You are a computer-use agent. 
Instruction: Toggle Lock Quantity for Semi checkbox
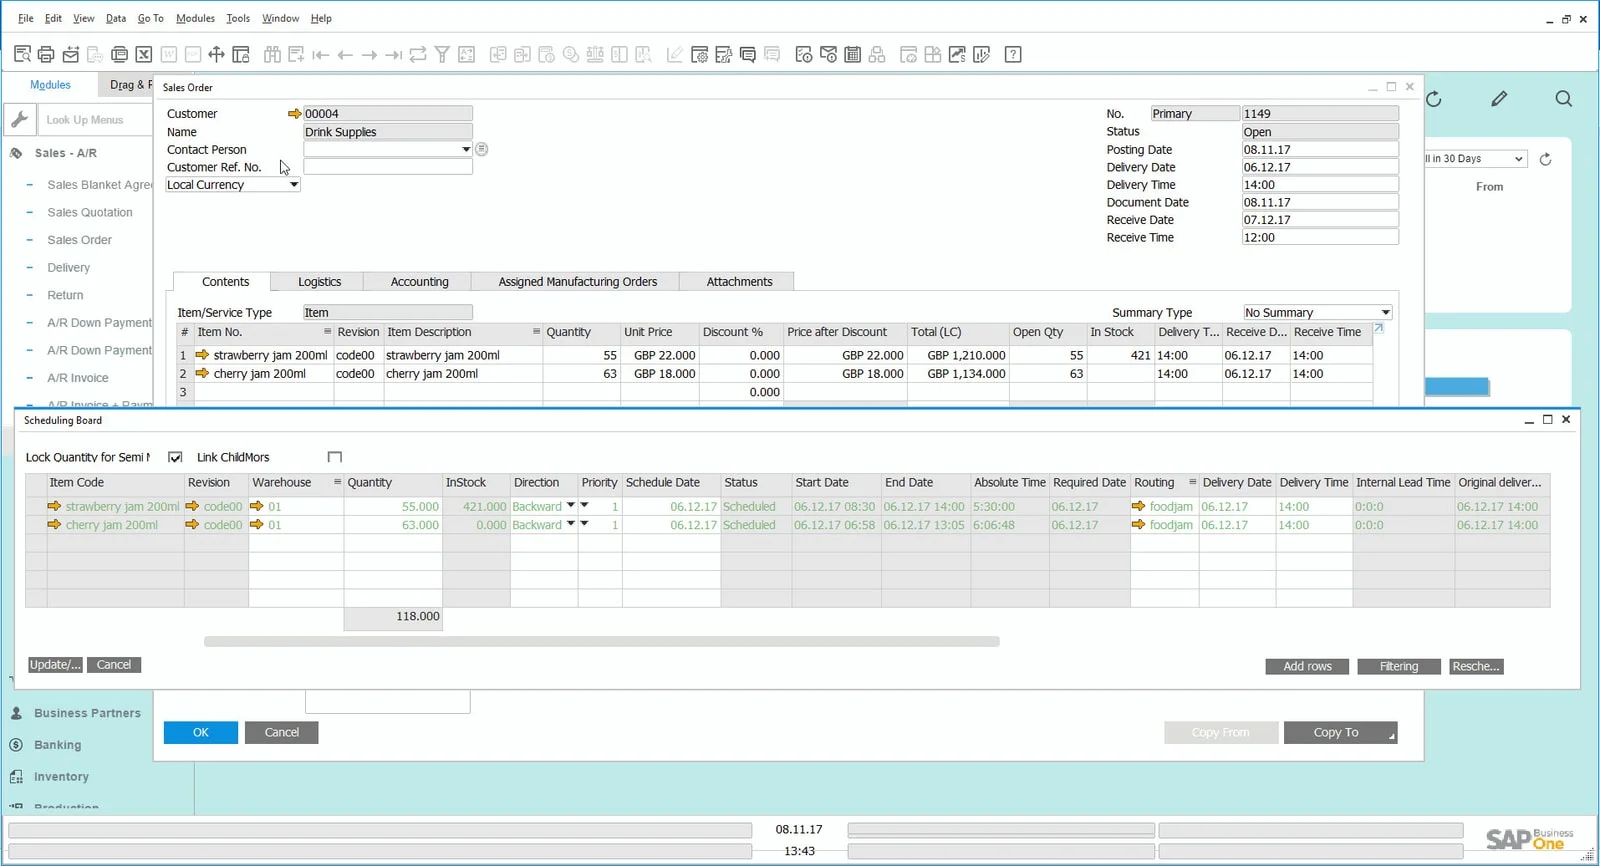tap(175, 457)
